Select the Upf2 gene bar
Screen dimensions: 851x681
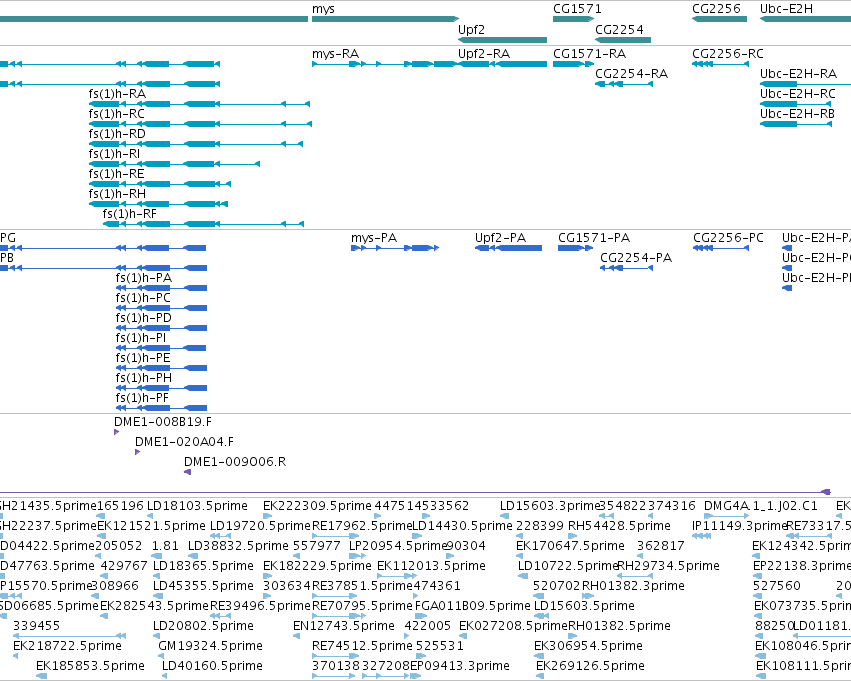pyautogui.click(x=503, y=40)
